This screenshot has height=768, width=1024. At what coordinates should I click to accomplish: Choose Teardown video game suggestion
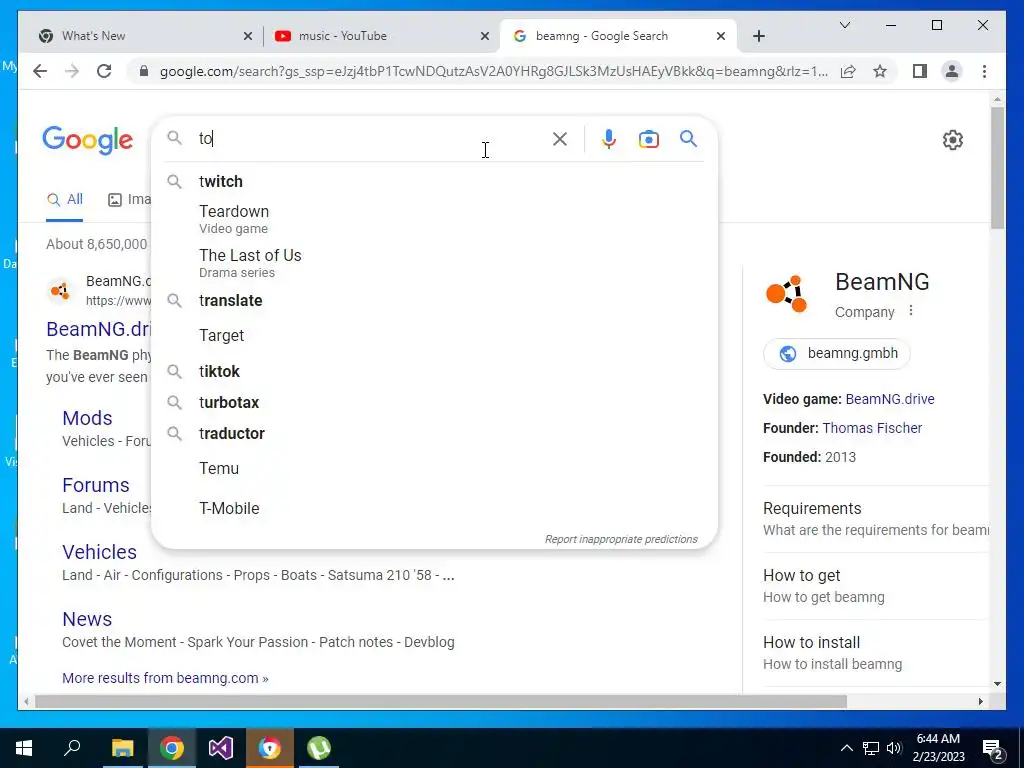[434, 219]
